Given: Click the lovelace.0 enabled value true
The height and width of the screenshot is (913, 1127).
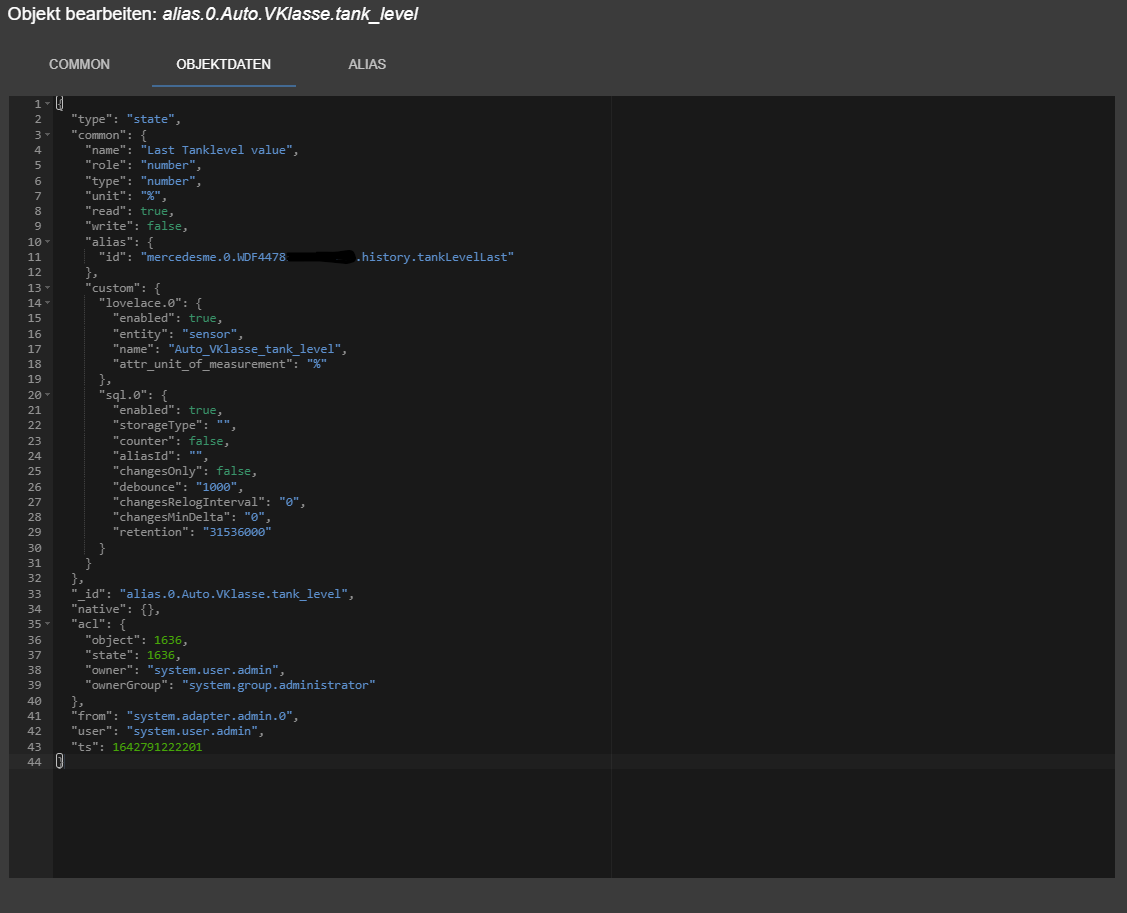Looking at the screenshot, I should click(x=203, y=318).
